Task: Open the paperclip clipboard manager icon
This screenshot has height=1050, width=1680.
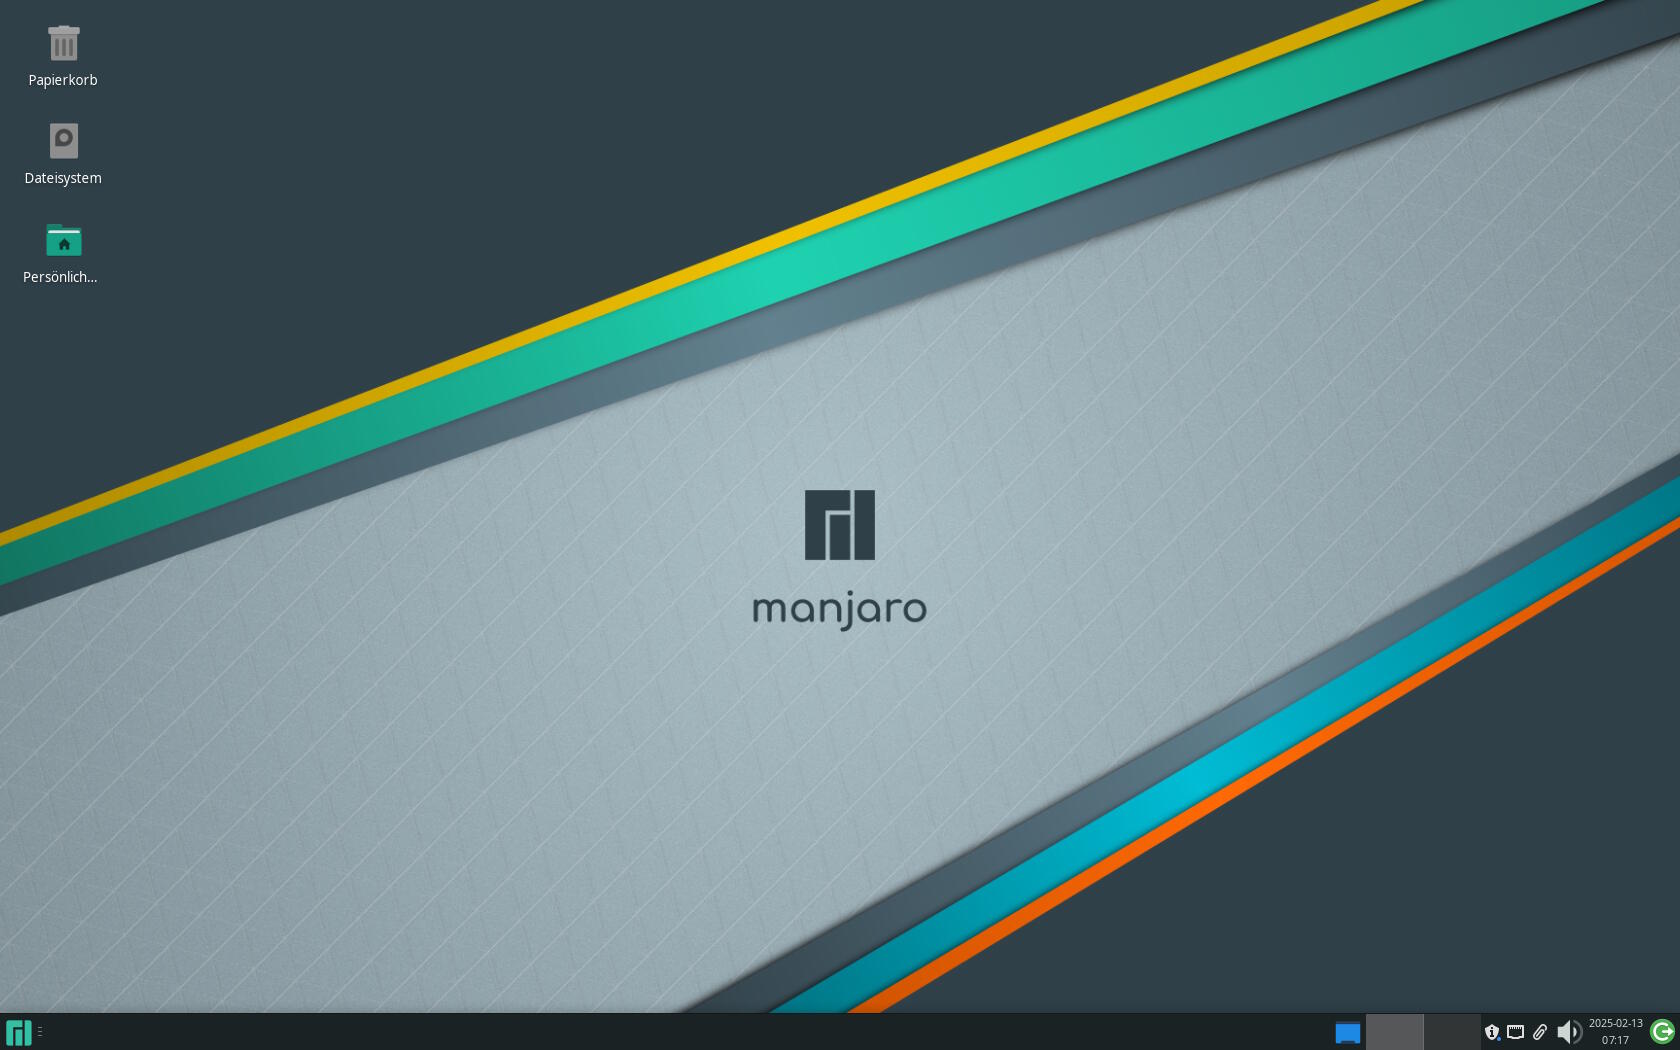Action: click(1540, 1032)
